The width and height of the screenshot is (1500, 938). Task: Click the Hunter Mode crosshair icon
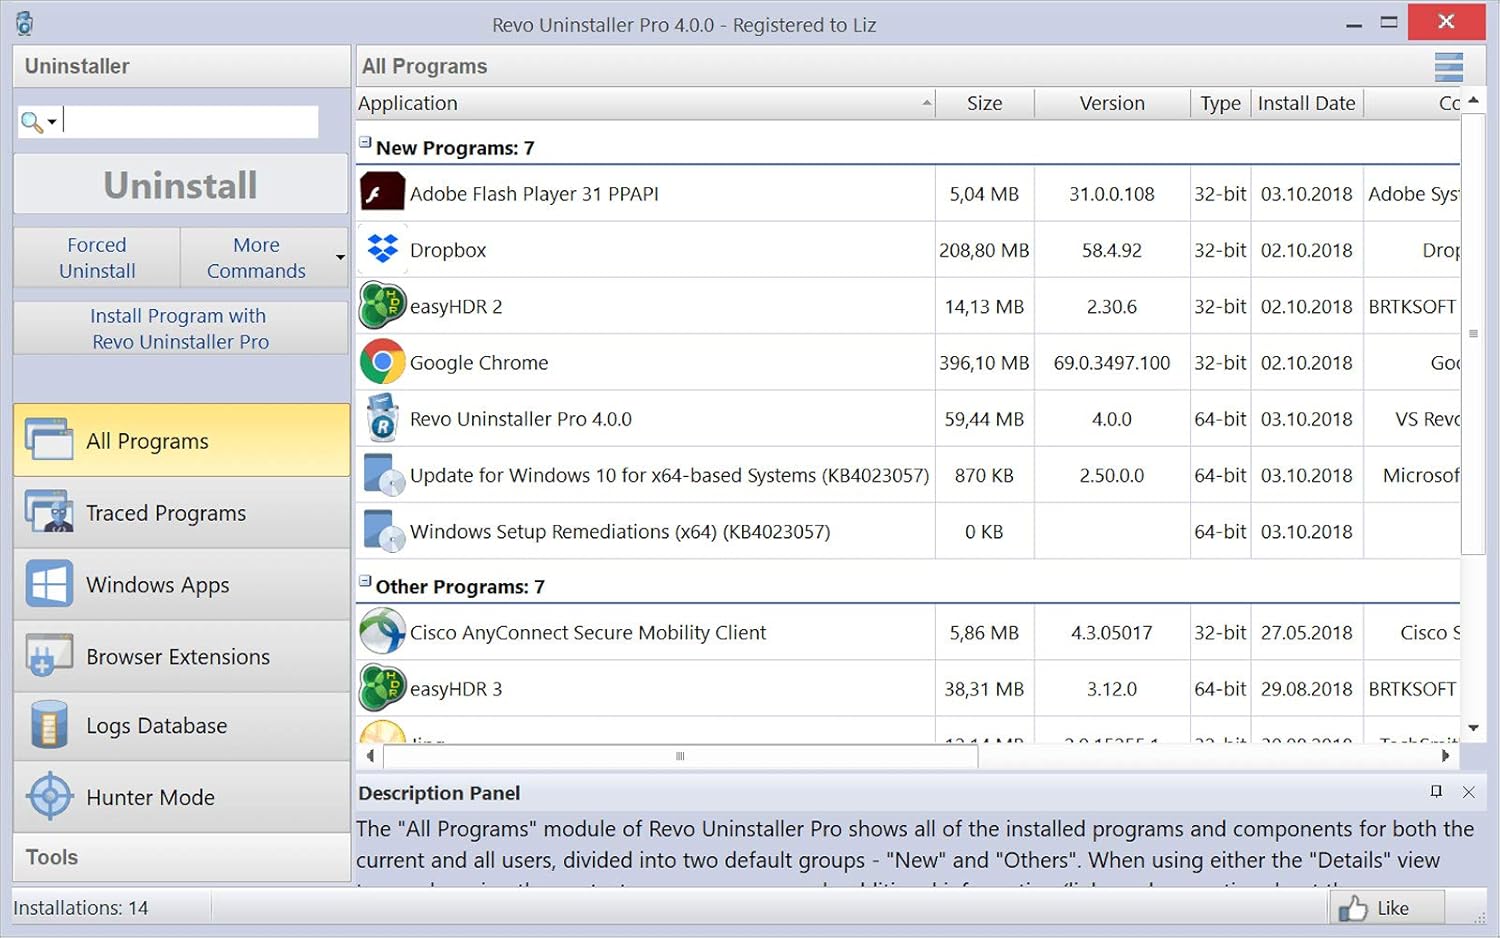point(49,797)
